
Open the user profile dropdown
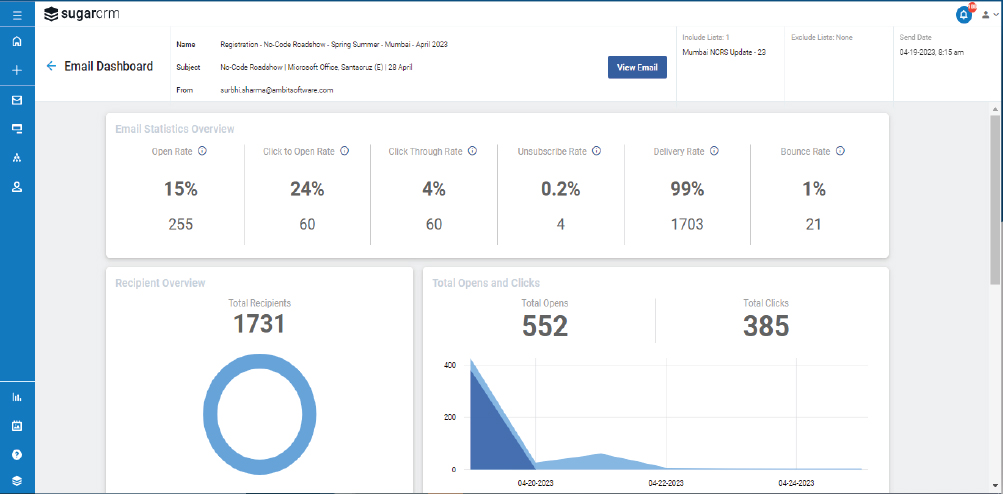point(988,15)
